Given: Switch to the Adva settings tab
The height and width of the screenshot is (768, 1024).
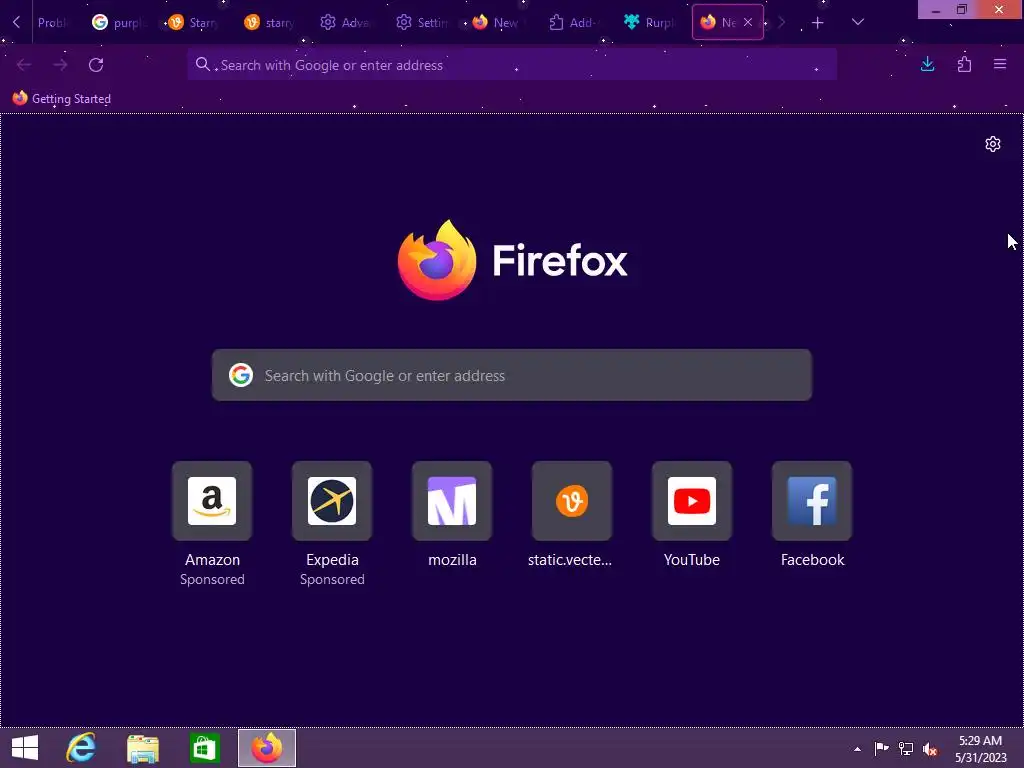Looking at the screenshot, I should (346, 23).
